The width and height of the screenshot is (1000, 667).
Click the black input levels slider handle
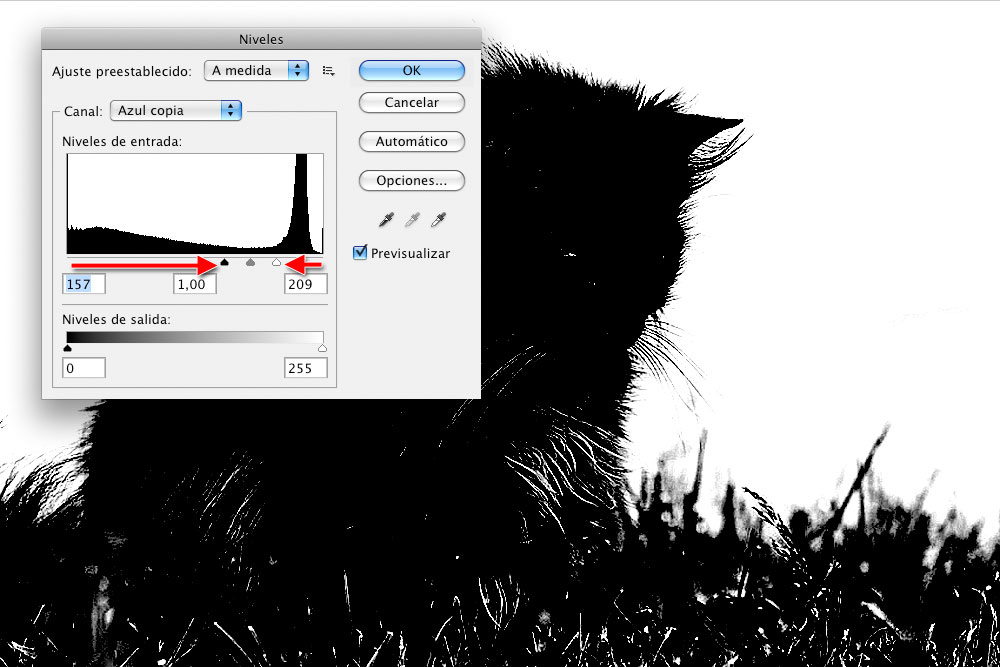pyautogui.click(x=224, y=262)
